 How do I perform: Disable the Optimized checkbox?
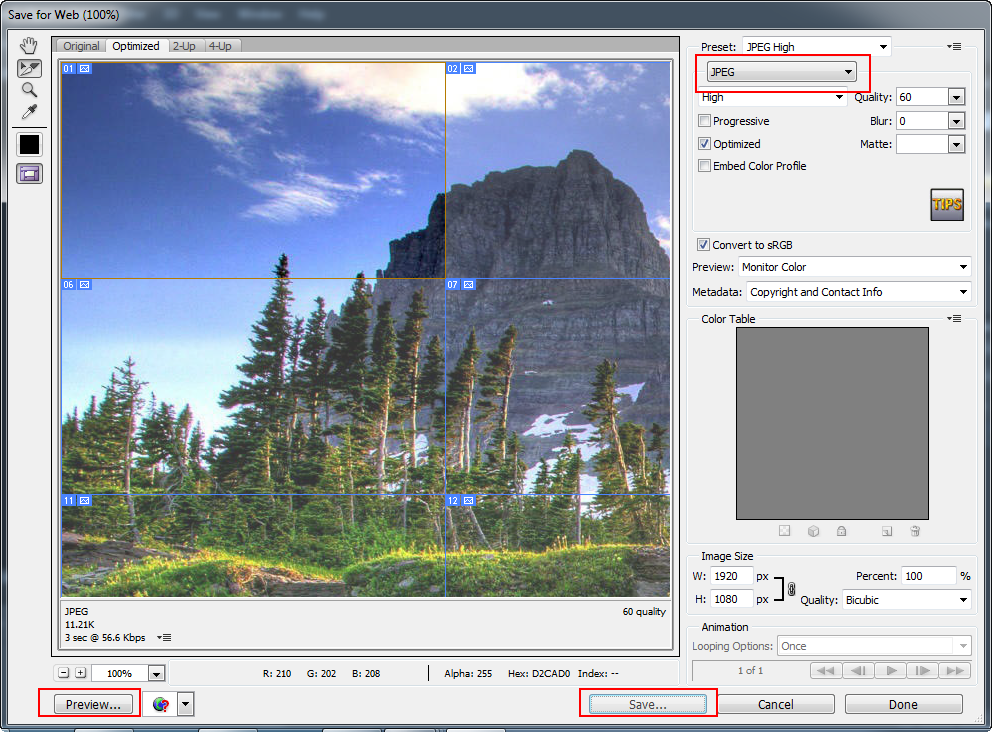coord(705,143)
